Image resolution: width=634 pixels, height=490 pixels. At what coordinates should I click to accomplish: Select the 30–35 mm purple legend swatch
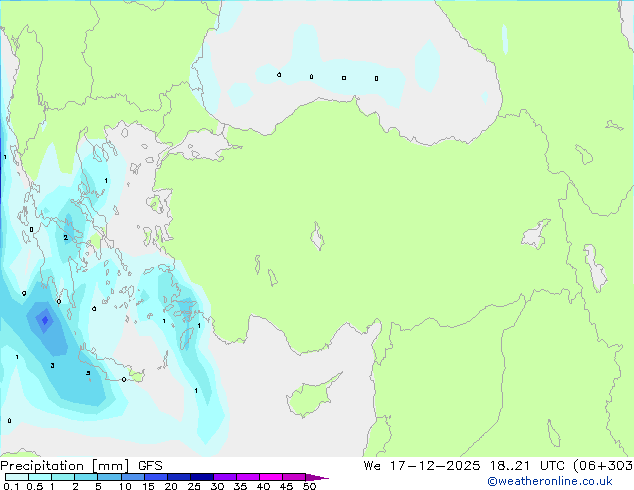[x=225, y=477]
